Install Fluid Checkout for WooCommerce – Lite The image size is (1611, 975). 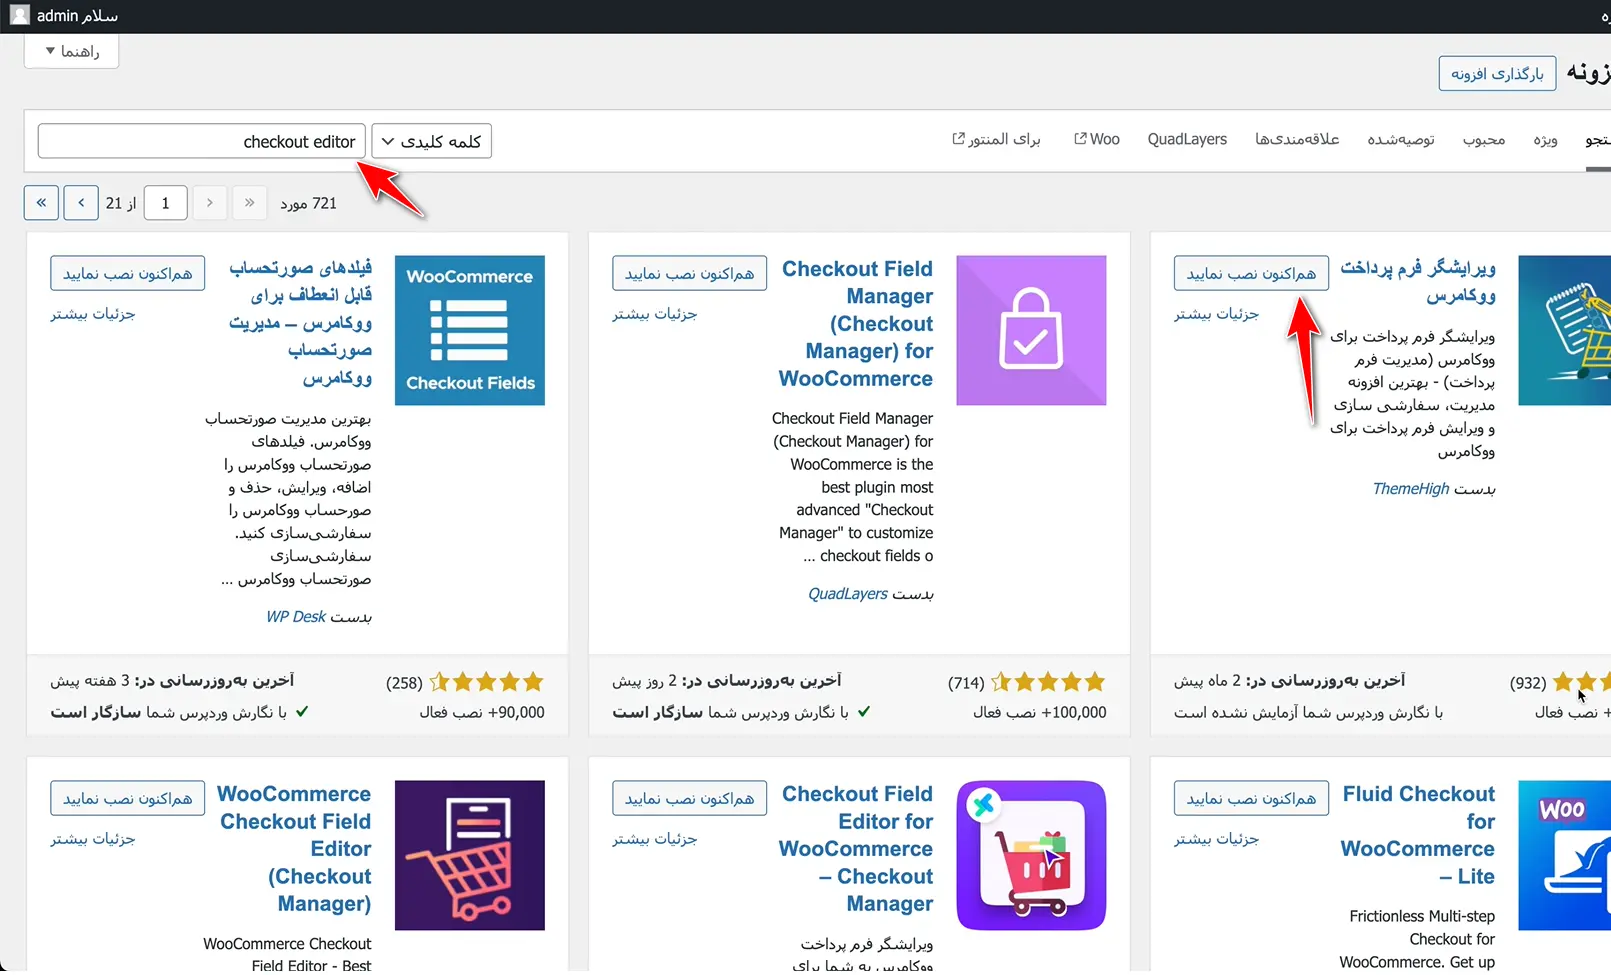click(x=1252, y=798)
